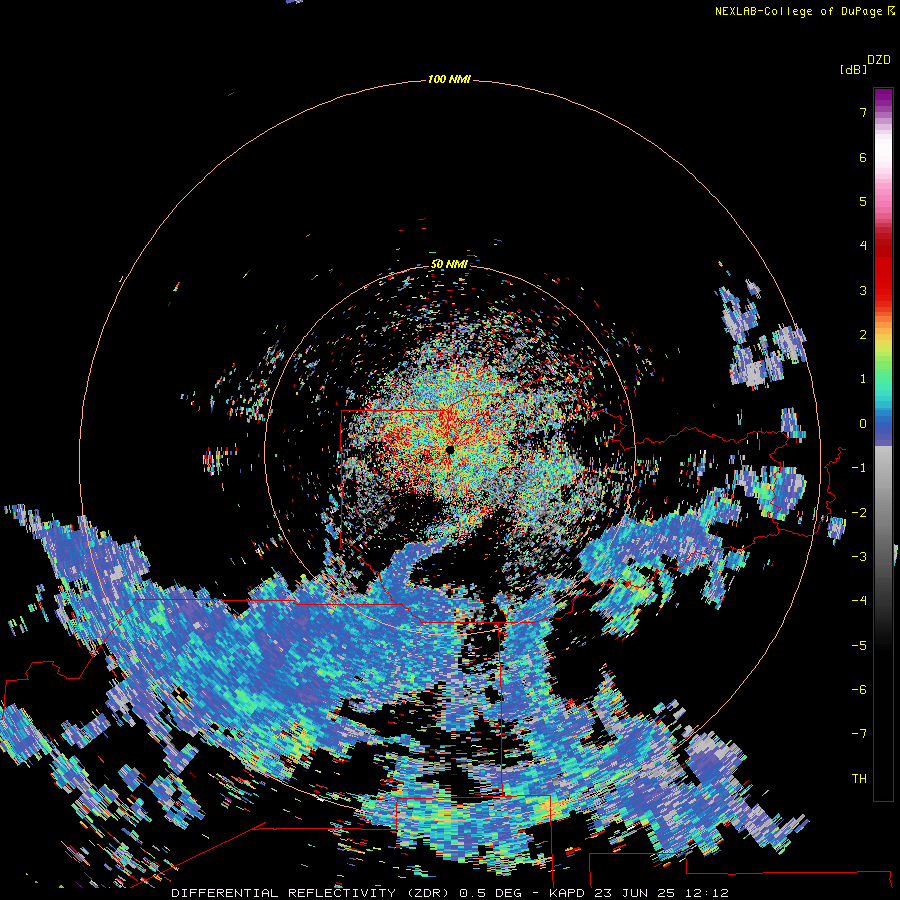Click the 7 value on color scale
The image size is (900, 900).
(863, 112)
